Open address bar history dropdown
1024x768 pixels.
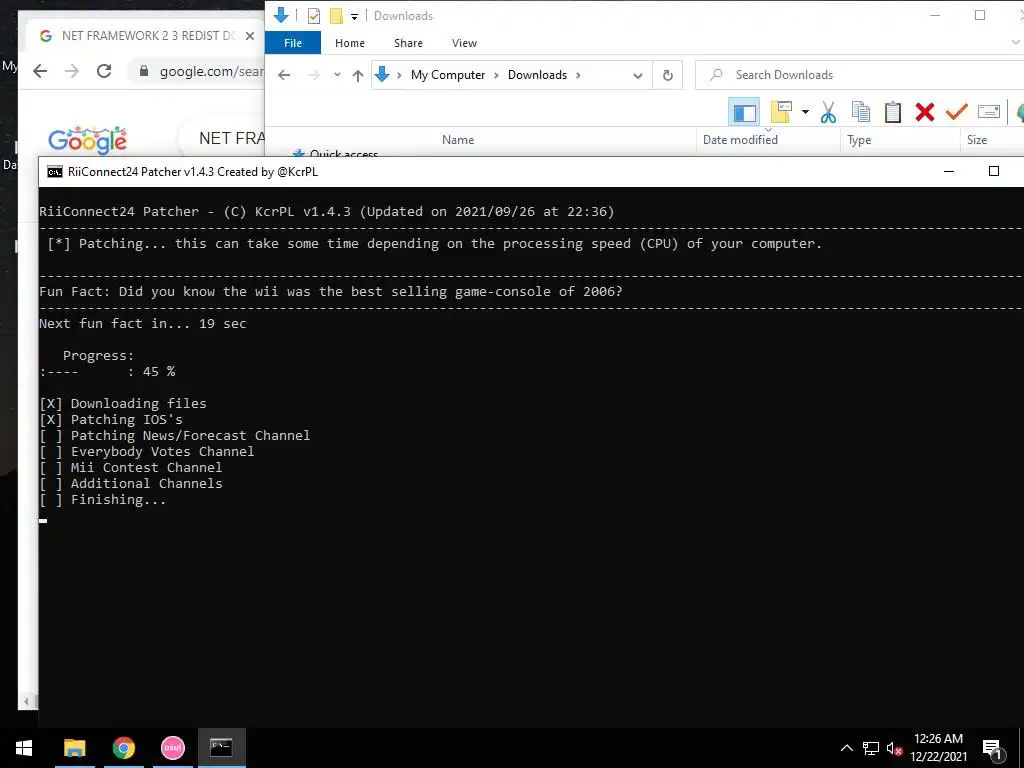click(637, 76)
